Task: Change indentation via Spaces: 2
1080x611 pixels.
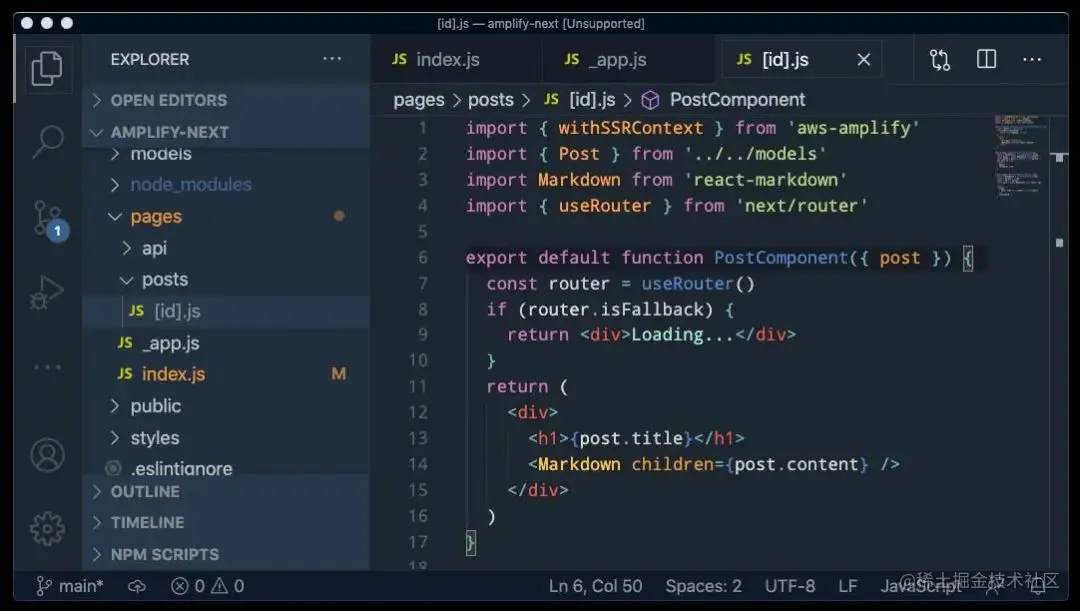Action: pyautogui.click(x=703, y=586)
